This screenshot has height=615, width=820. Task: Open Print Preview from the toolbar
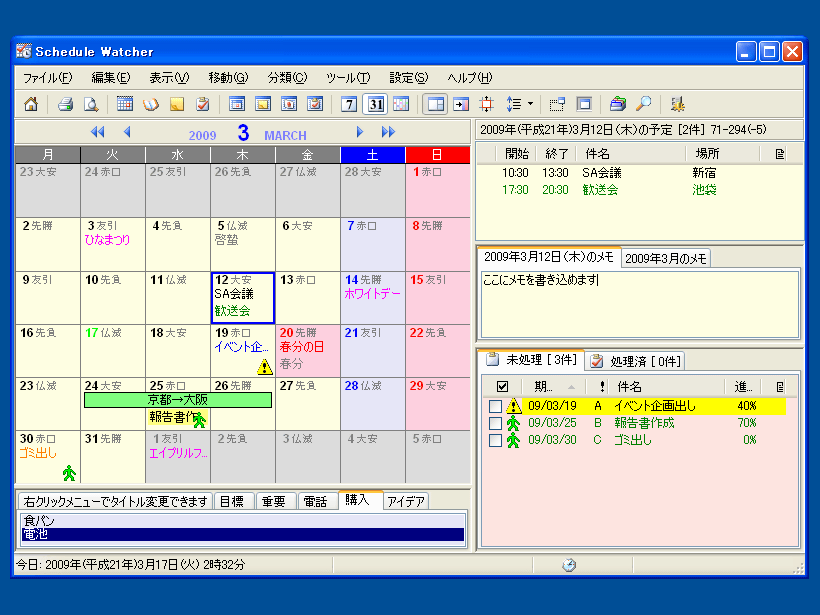91,104
